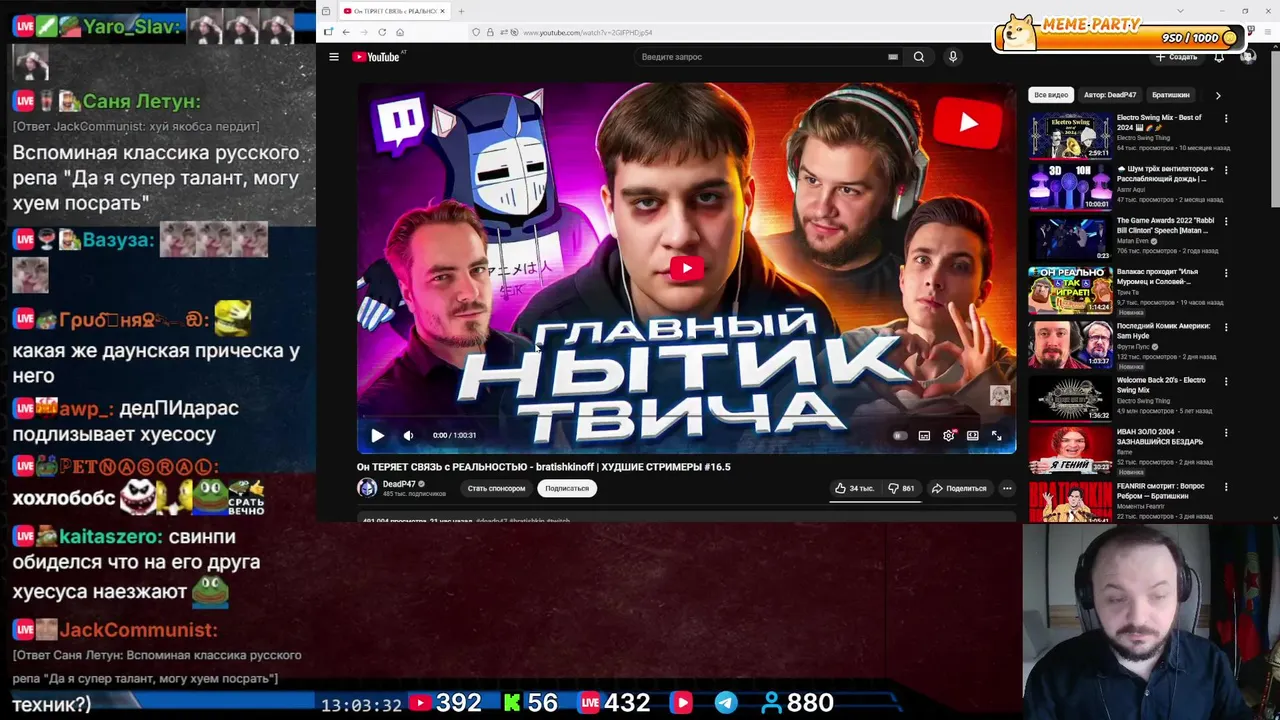Show more filter chips with right chevron
Screen dimensions: 1280x720
(x=1218, y=95)
